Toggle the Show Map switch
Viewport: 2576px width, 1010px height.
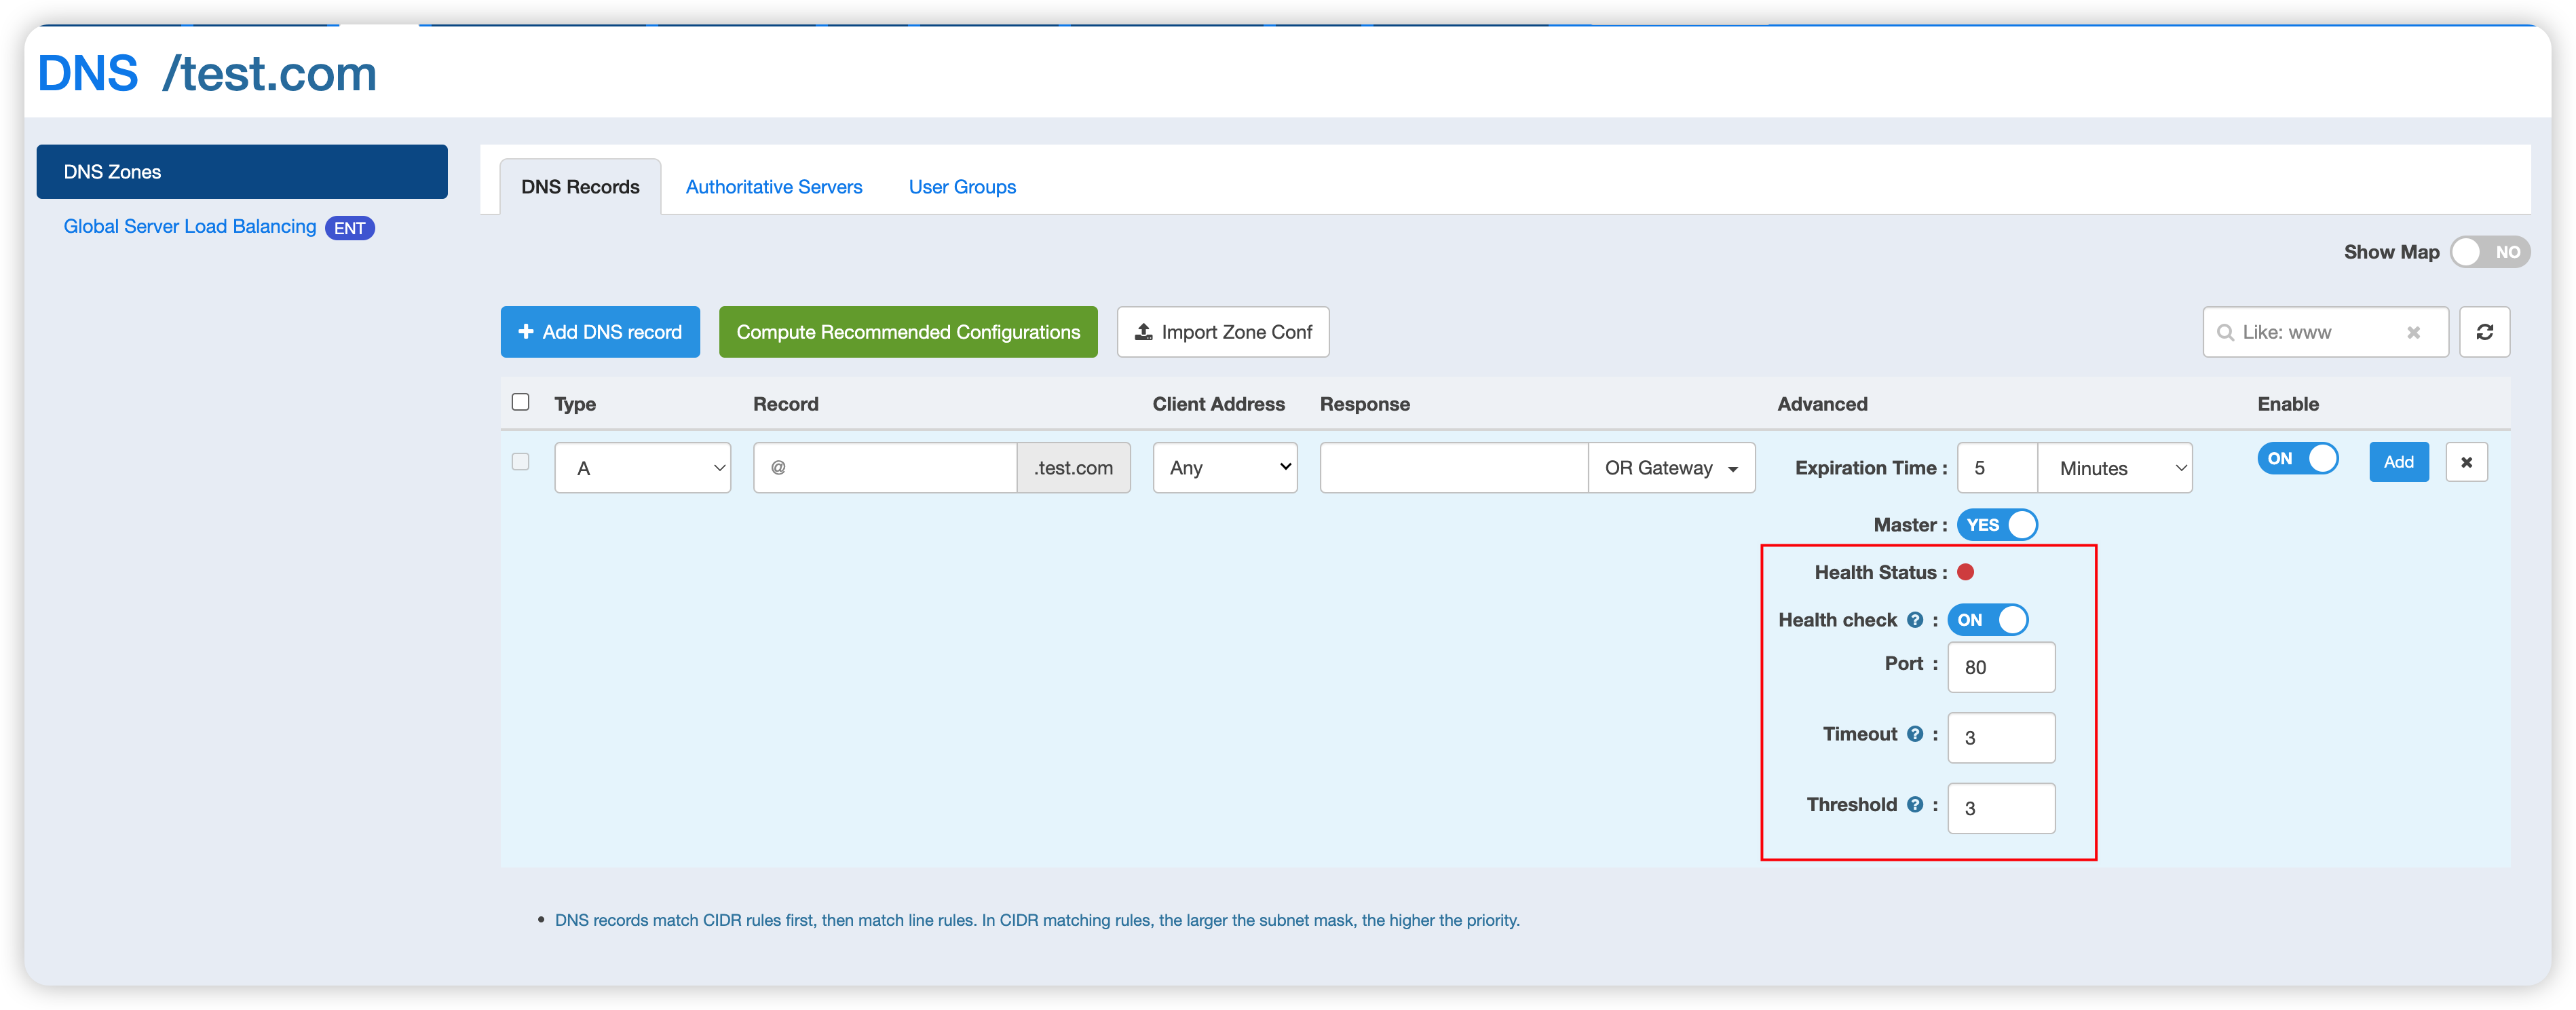(2489, 252)
